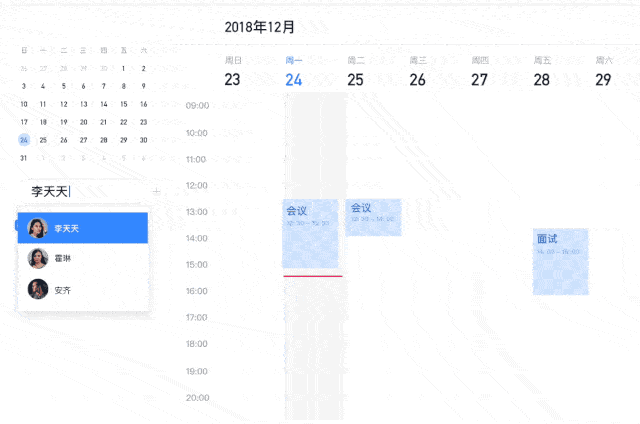The height and width of the screenshot is (424, 640).
Task: Pick date 15 in mini calendar
Action: tap(124, 104)
